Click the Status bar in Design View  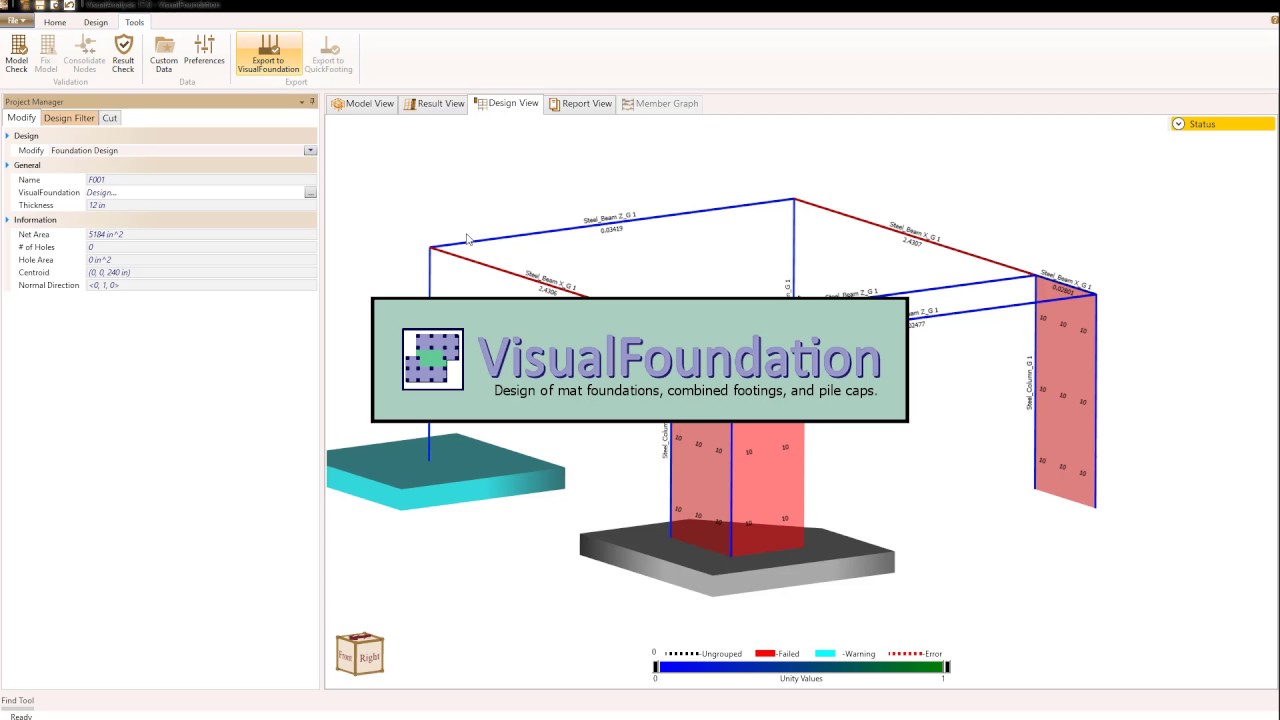pos(1223,124)
